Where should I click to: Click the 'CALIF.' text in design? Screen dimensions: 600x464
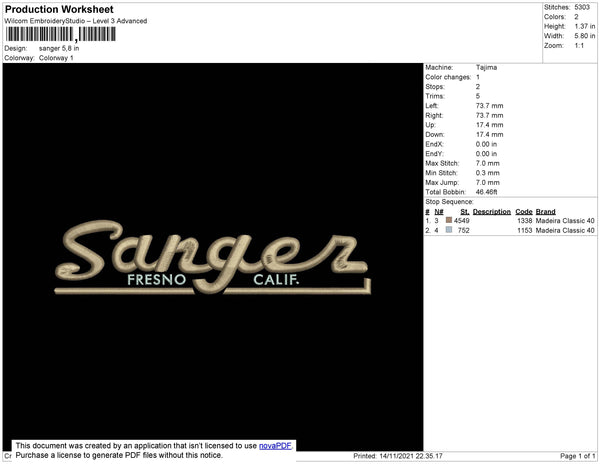point(276,280)
